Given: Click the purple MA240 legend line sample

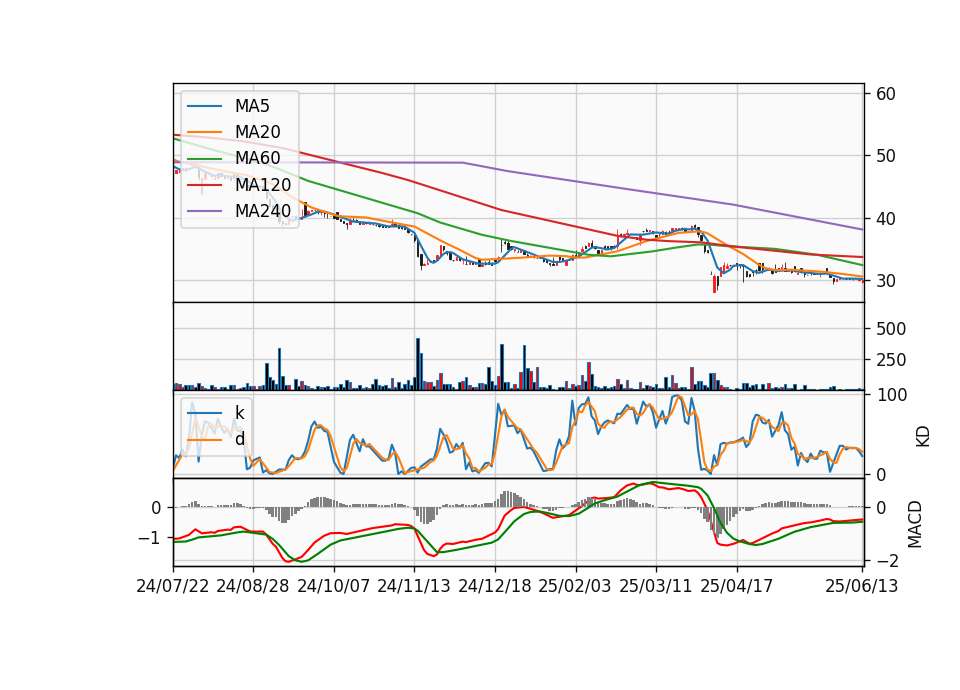Looking at the screenshot, I should click(204, 211).
